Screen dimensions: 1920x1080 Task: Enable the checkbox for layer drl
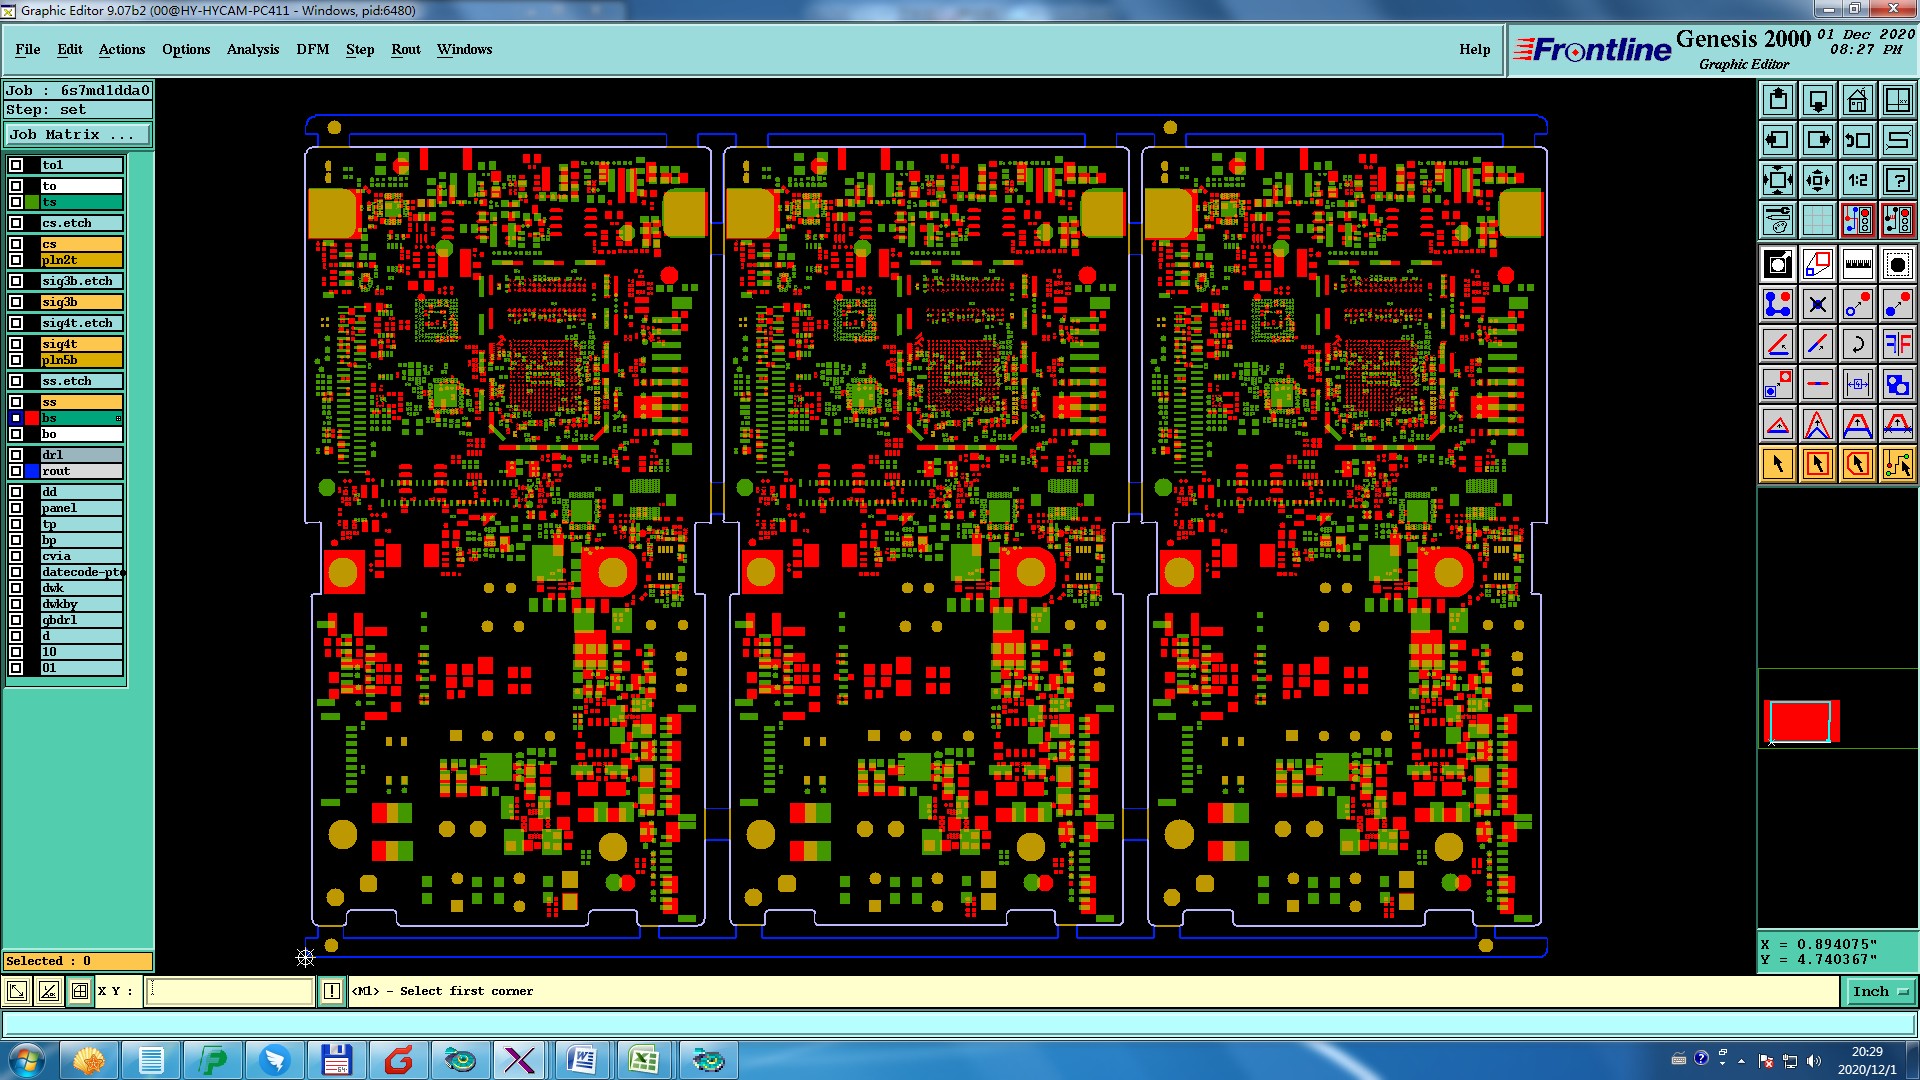(x=16, y=455)
